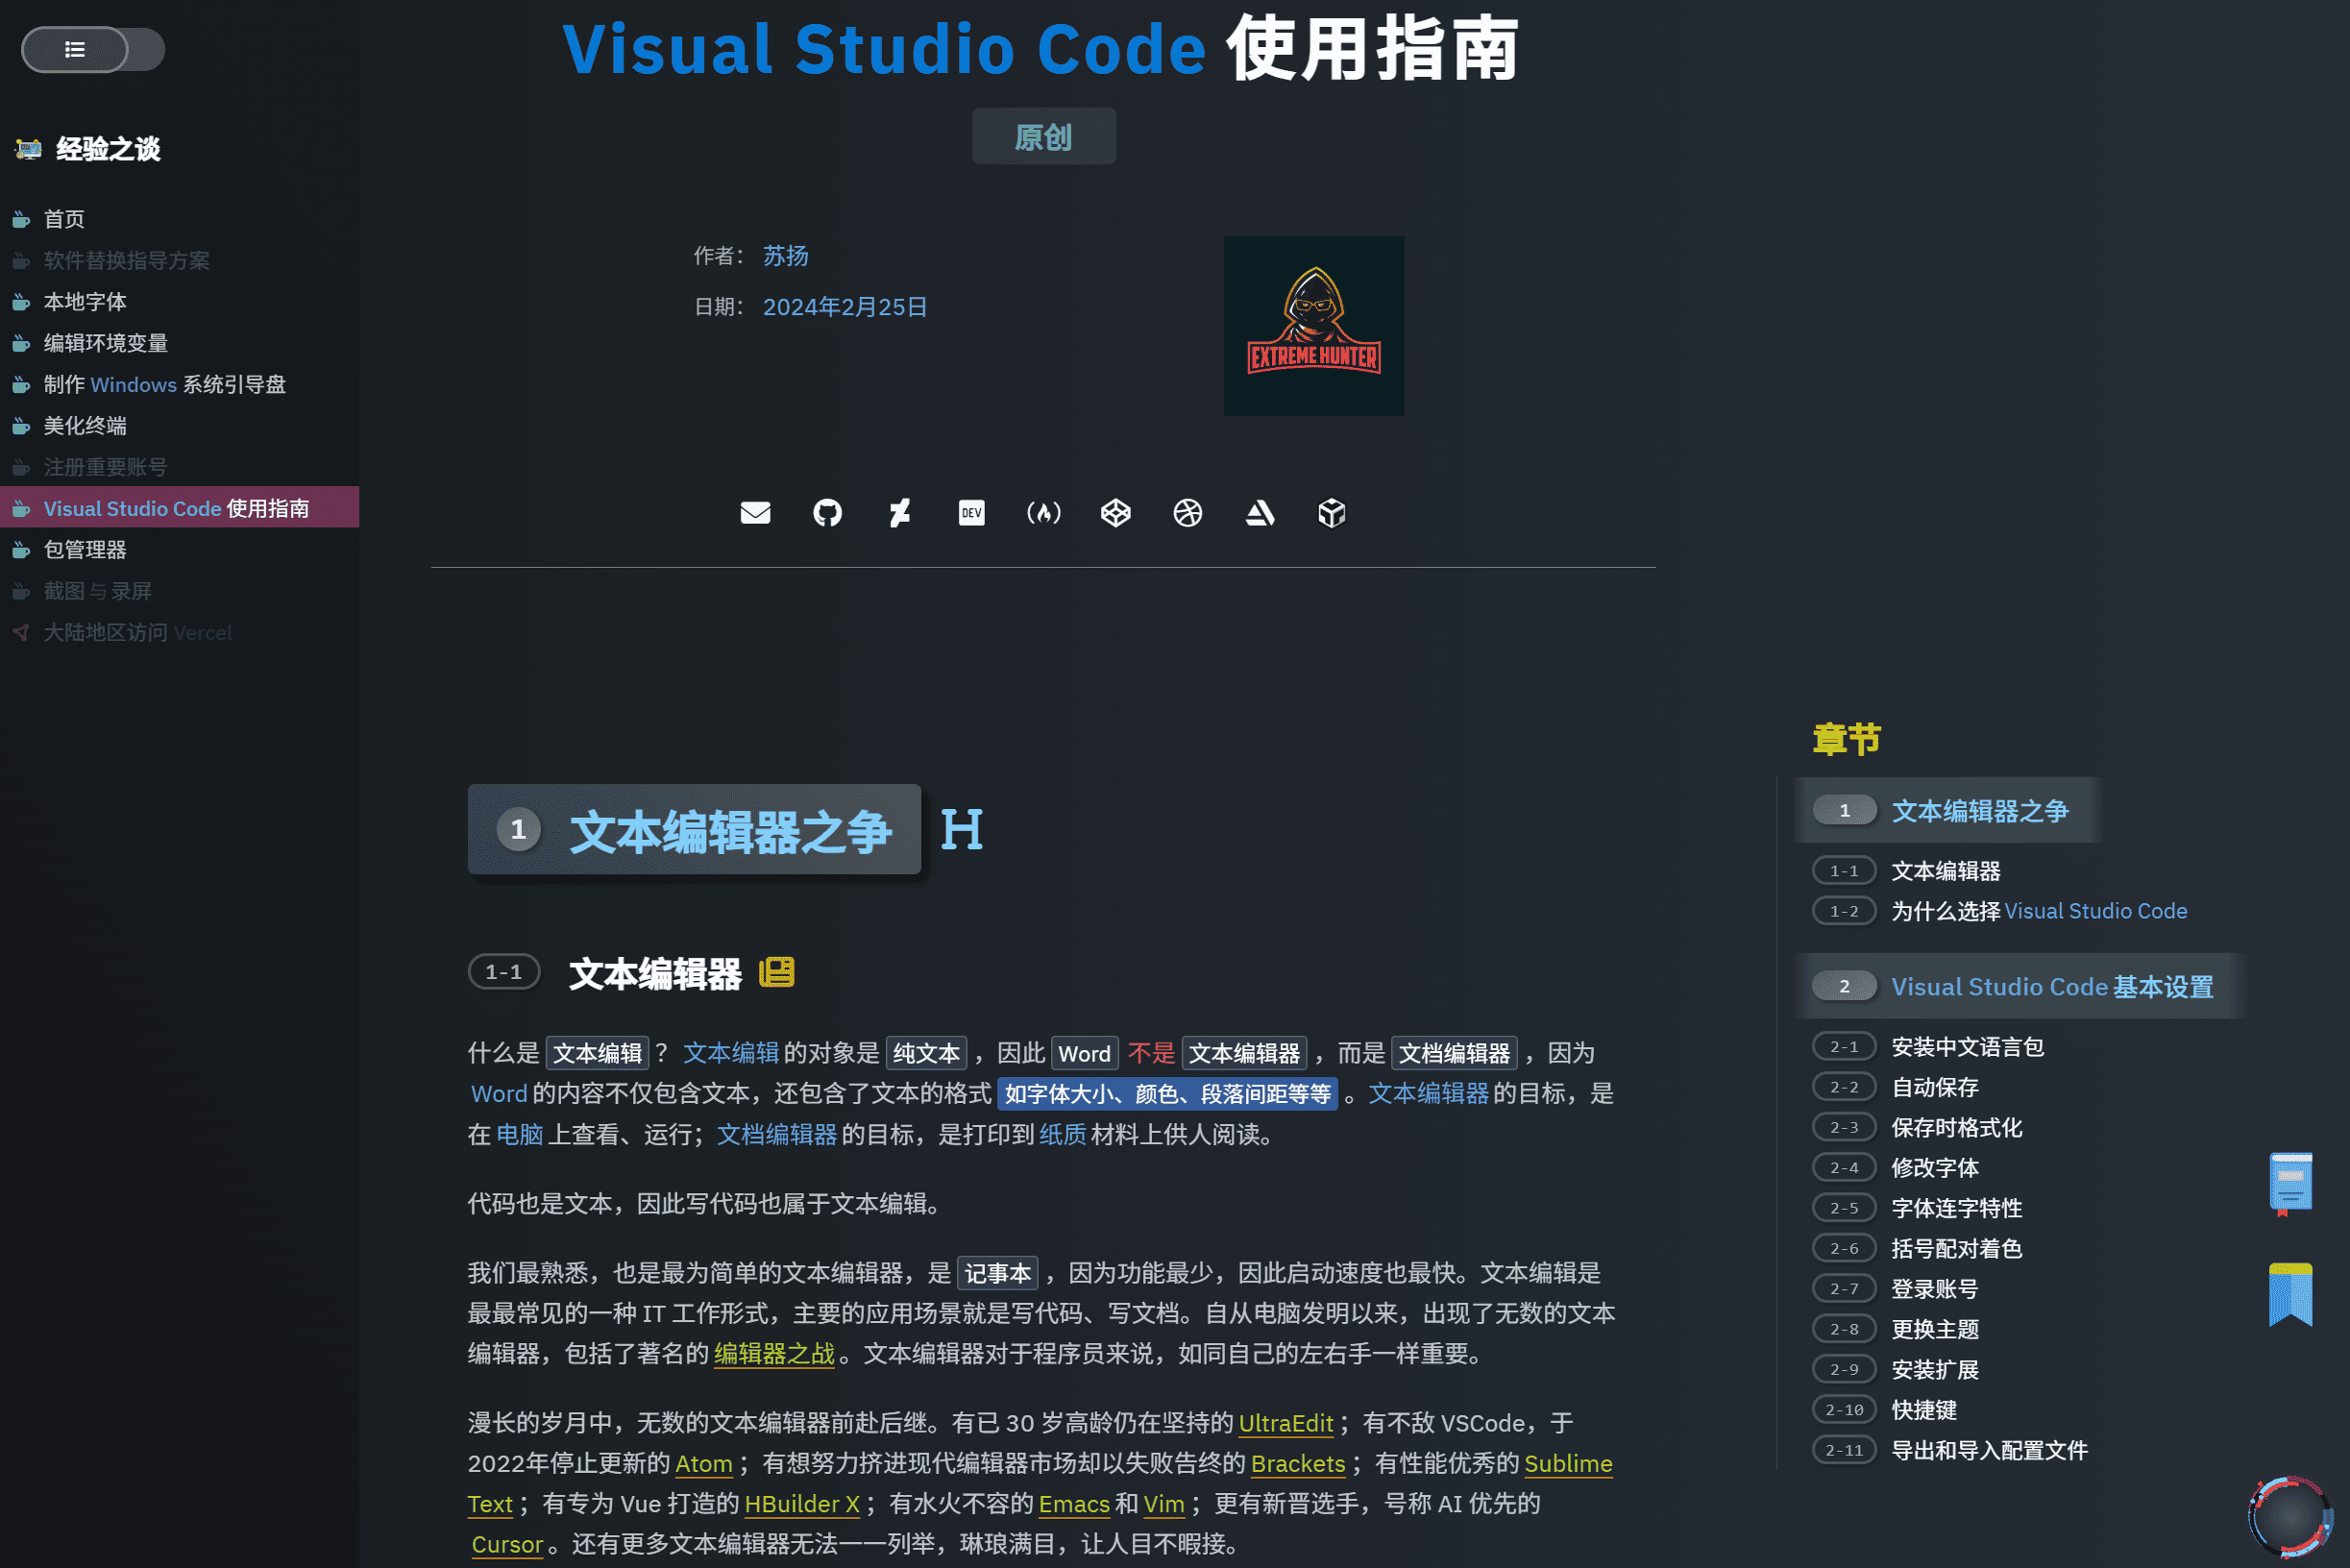This screenshot has height=1568, width=2350.
Task: Open the CodeSandbox cube icon
Action: [x=1331, y=513]
